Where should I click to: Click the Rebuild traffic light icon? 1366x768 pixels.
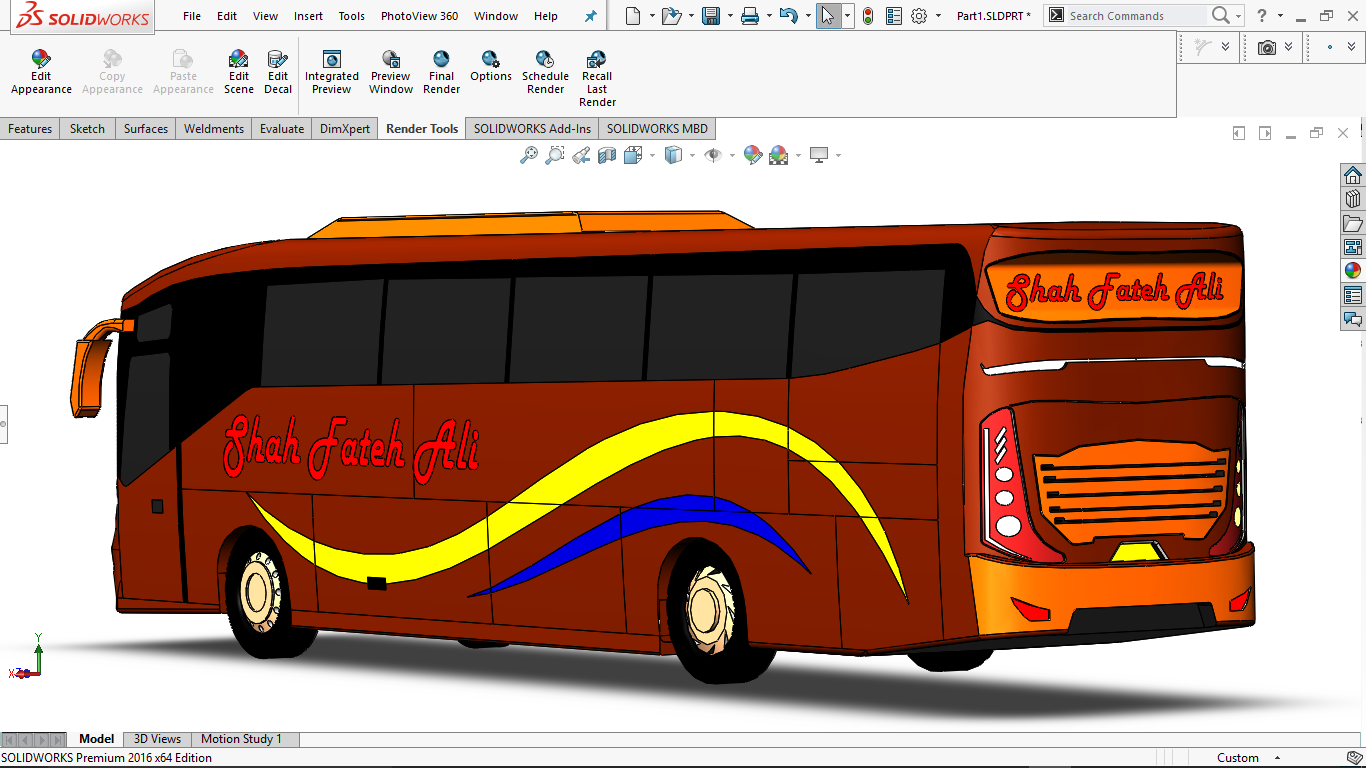867,16
